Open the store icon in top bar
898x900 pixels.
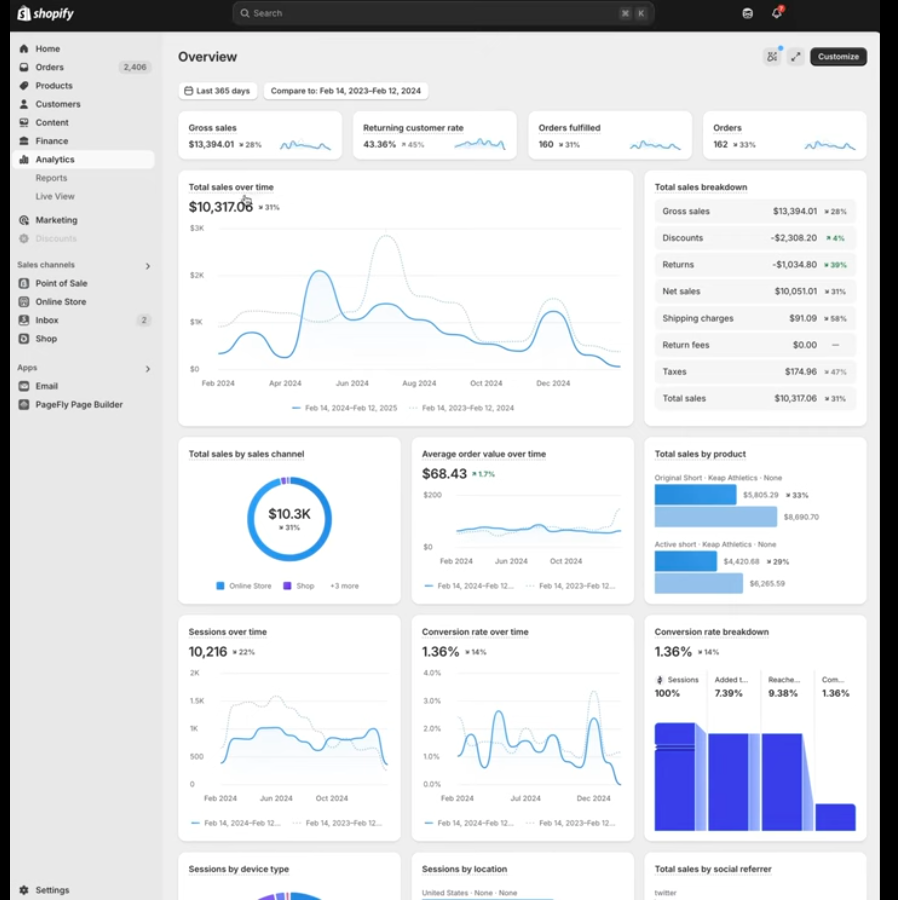tap(748, 14)
